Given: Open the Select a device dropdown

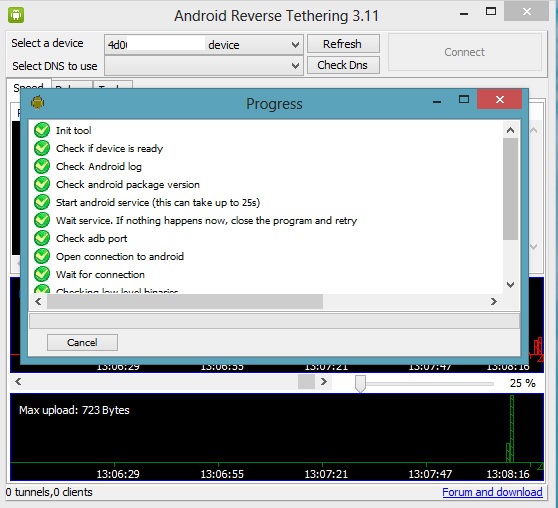Looking at the screenshot, I should [x=204, y=44].
